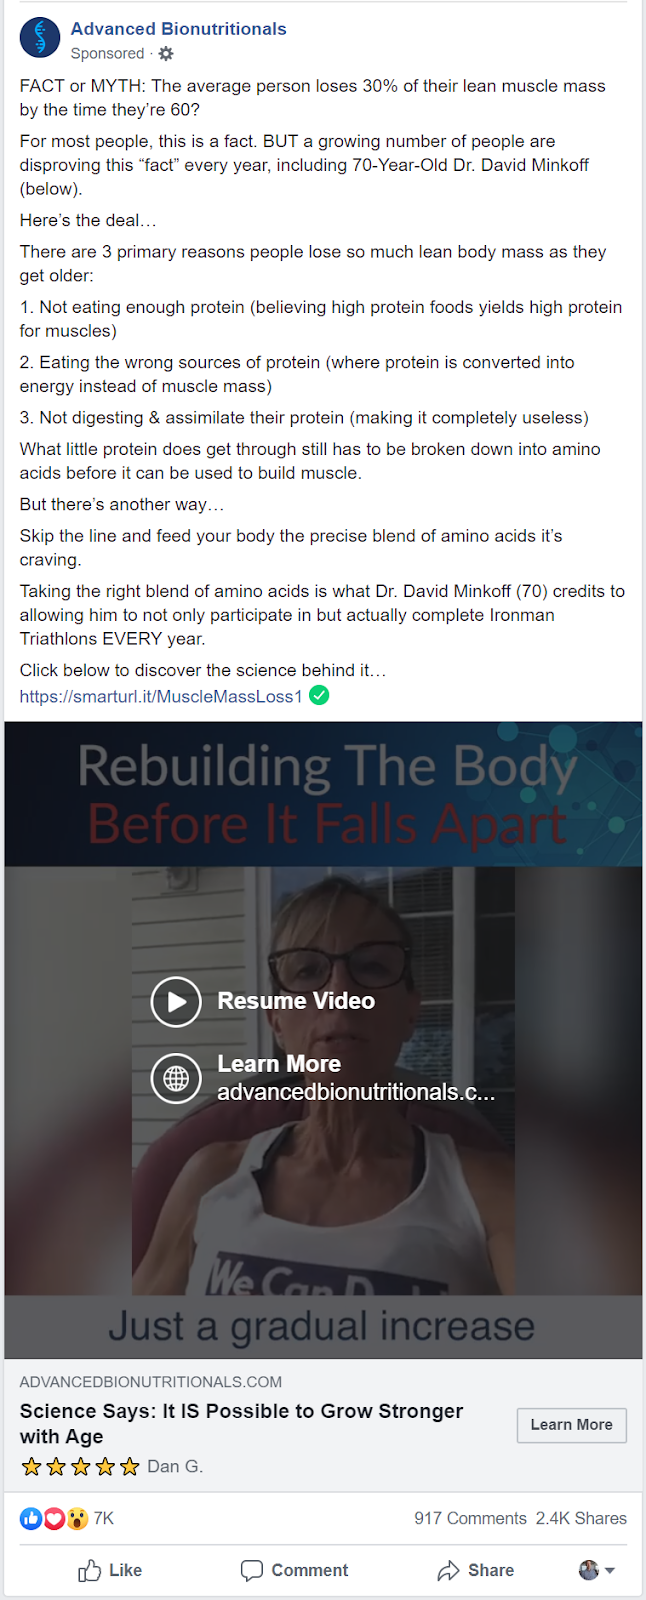Open the 7K reactions count
This screenshot has height=1600, width=646.
[x=104, y=1519]
